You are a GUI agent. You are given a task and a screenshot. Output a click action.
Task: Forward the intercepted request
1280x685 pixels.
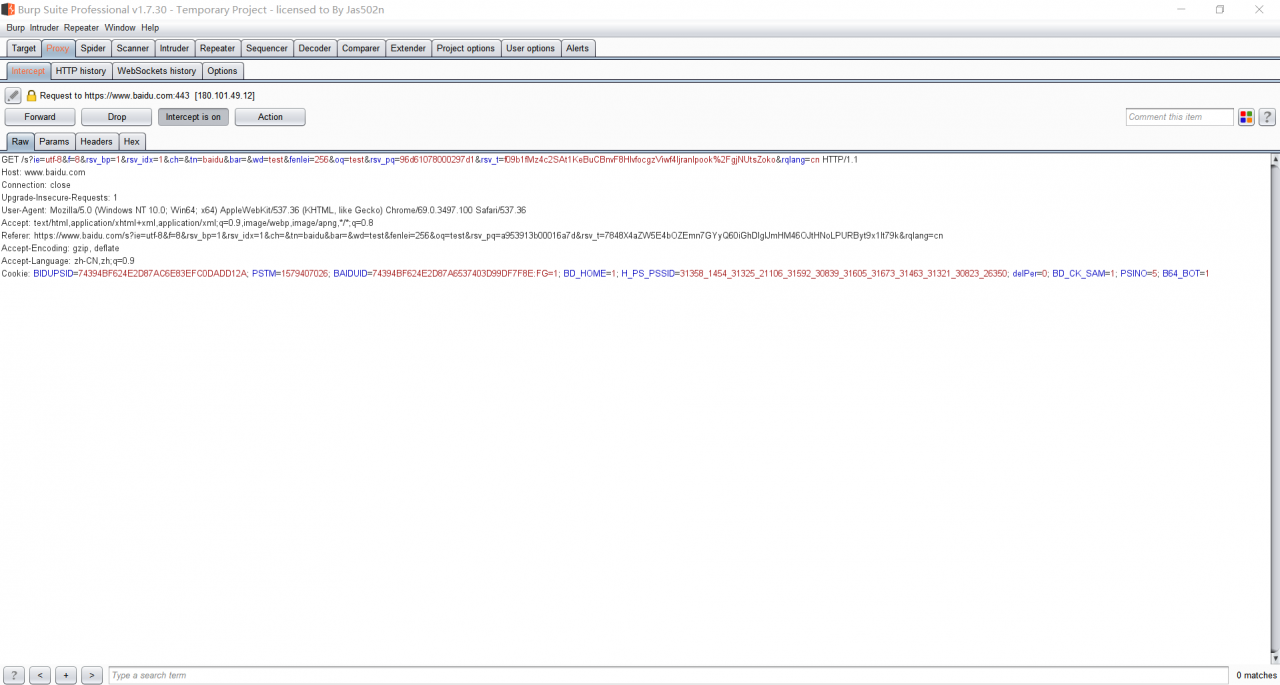[40, 117]
